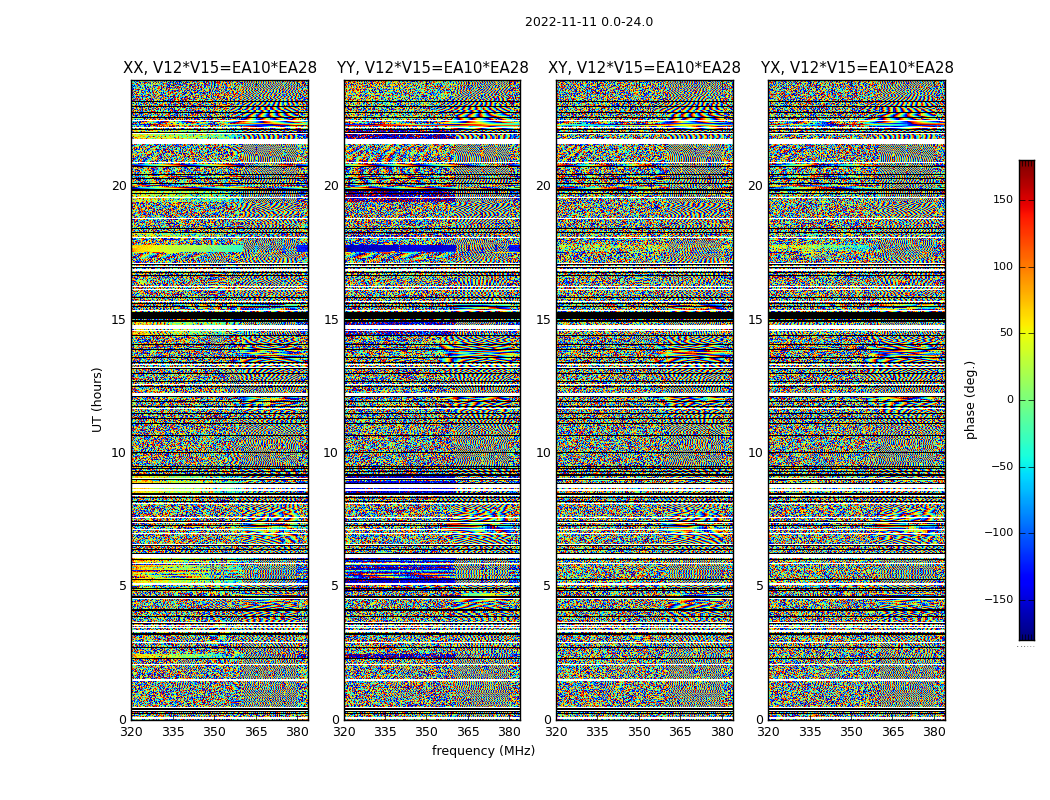The image size is (1050, 800).
Task: Click the UT (hours) axis label
Action: pyautogui.click(x=97, y=400)
